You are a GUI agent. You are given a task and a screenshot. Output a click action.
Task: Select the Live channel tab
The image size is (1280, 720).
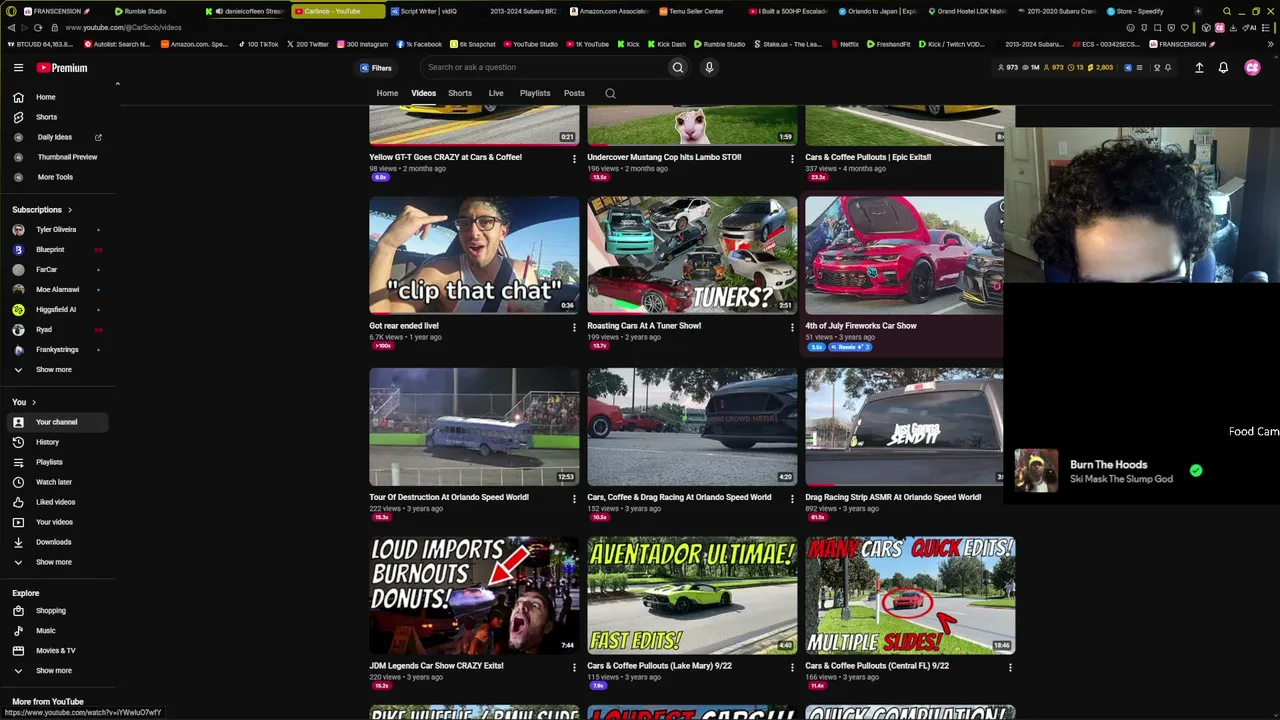tap(496, 94)
